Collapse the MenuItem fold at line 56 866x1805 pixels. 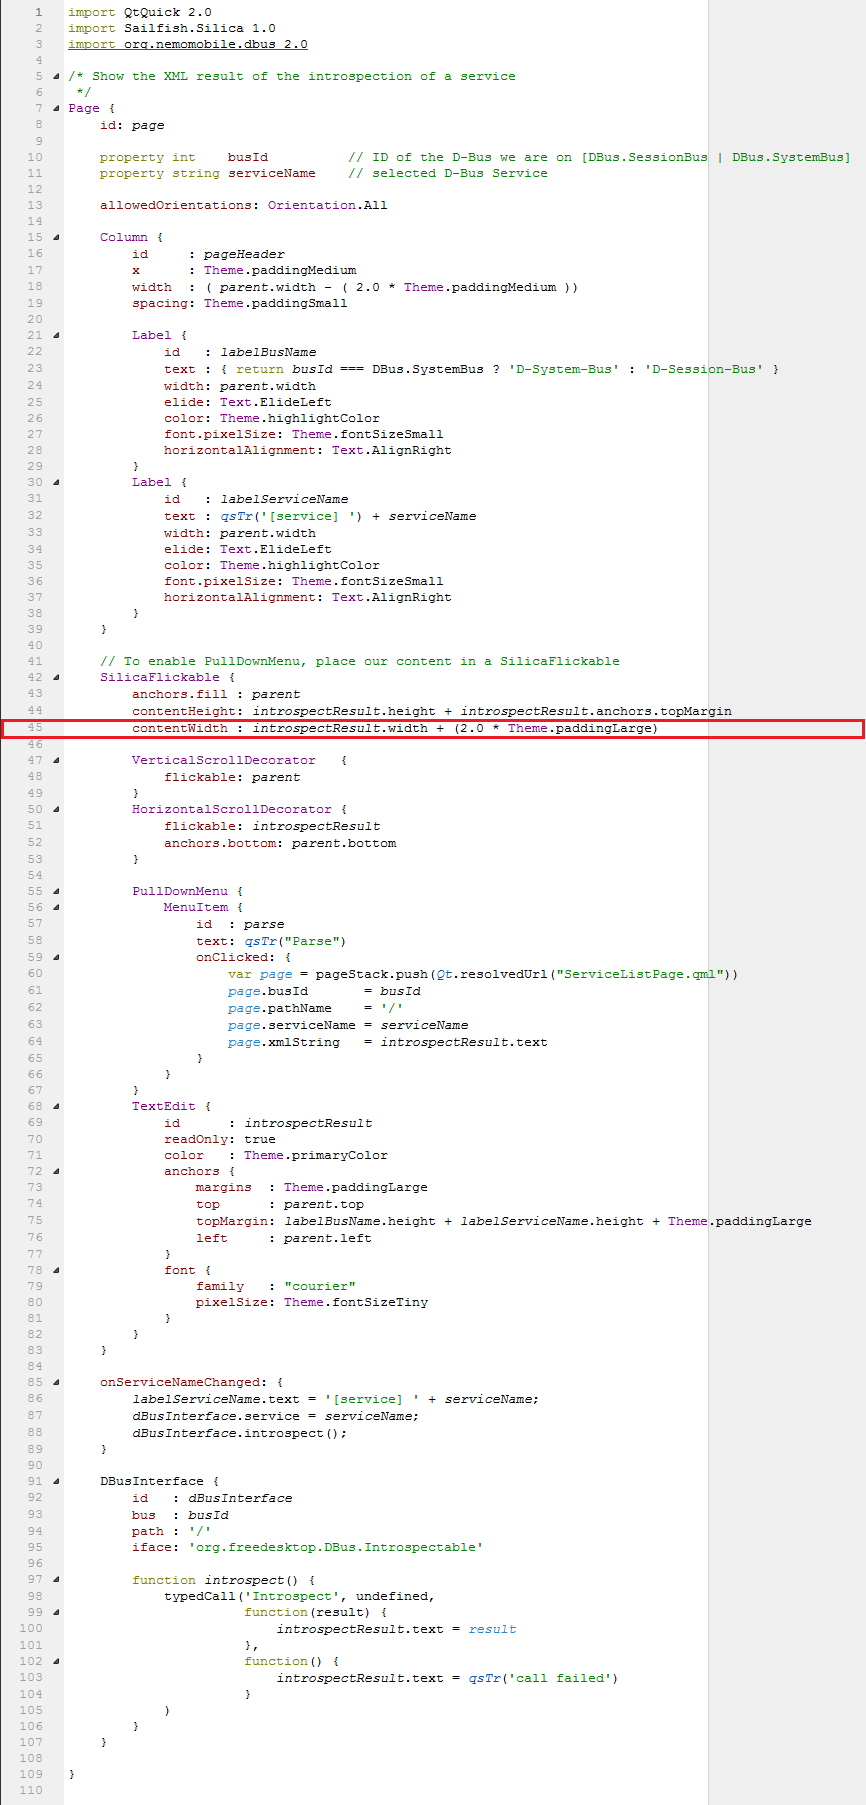pos(55,907)
